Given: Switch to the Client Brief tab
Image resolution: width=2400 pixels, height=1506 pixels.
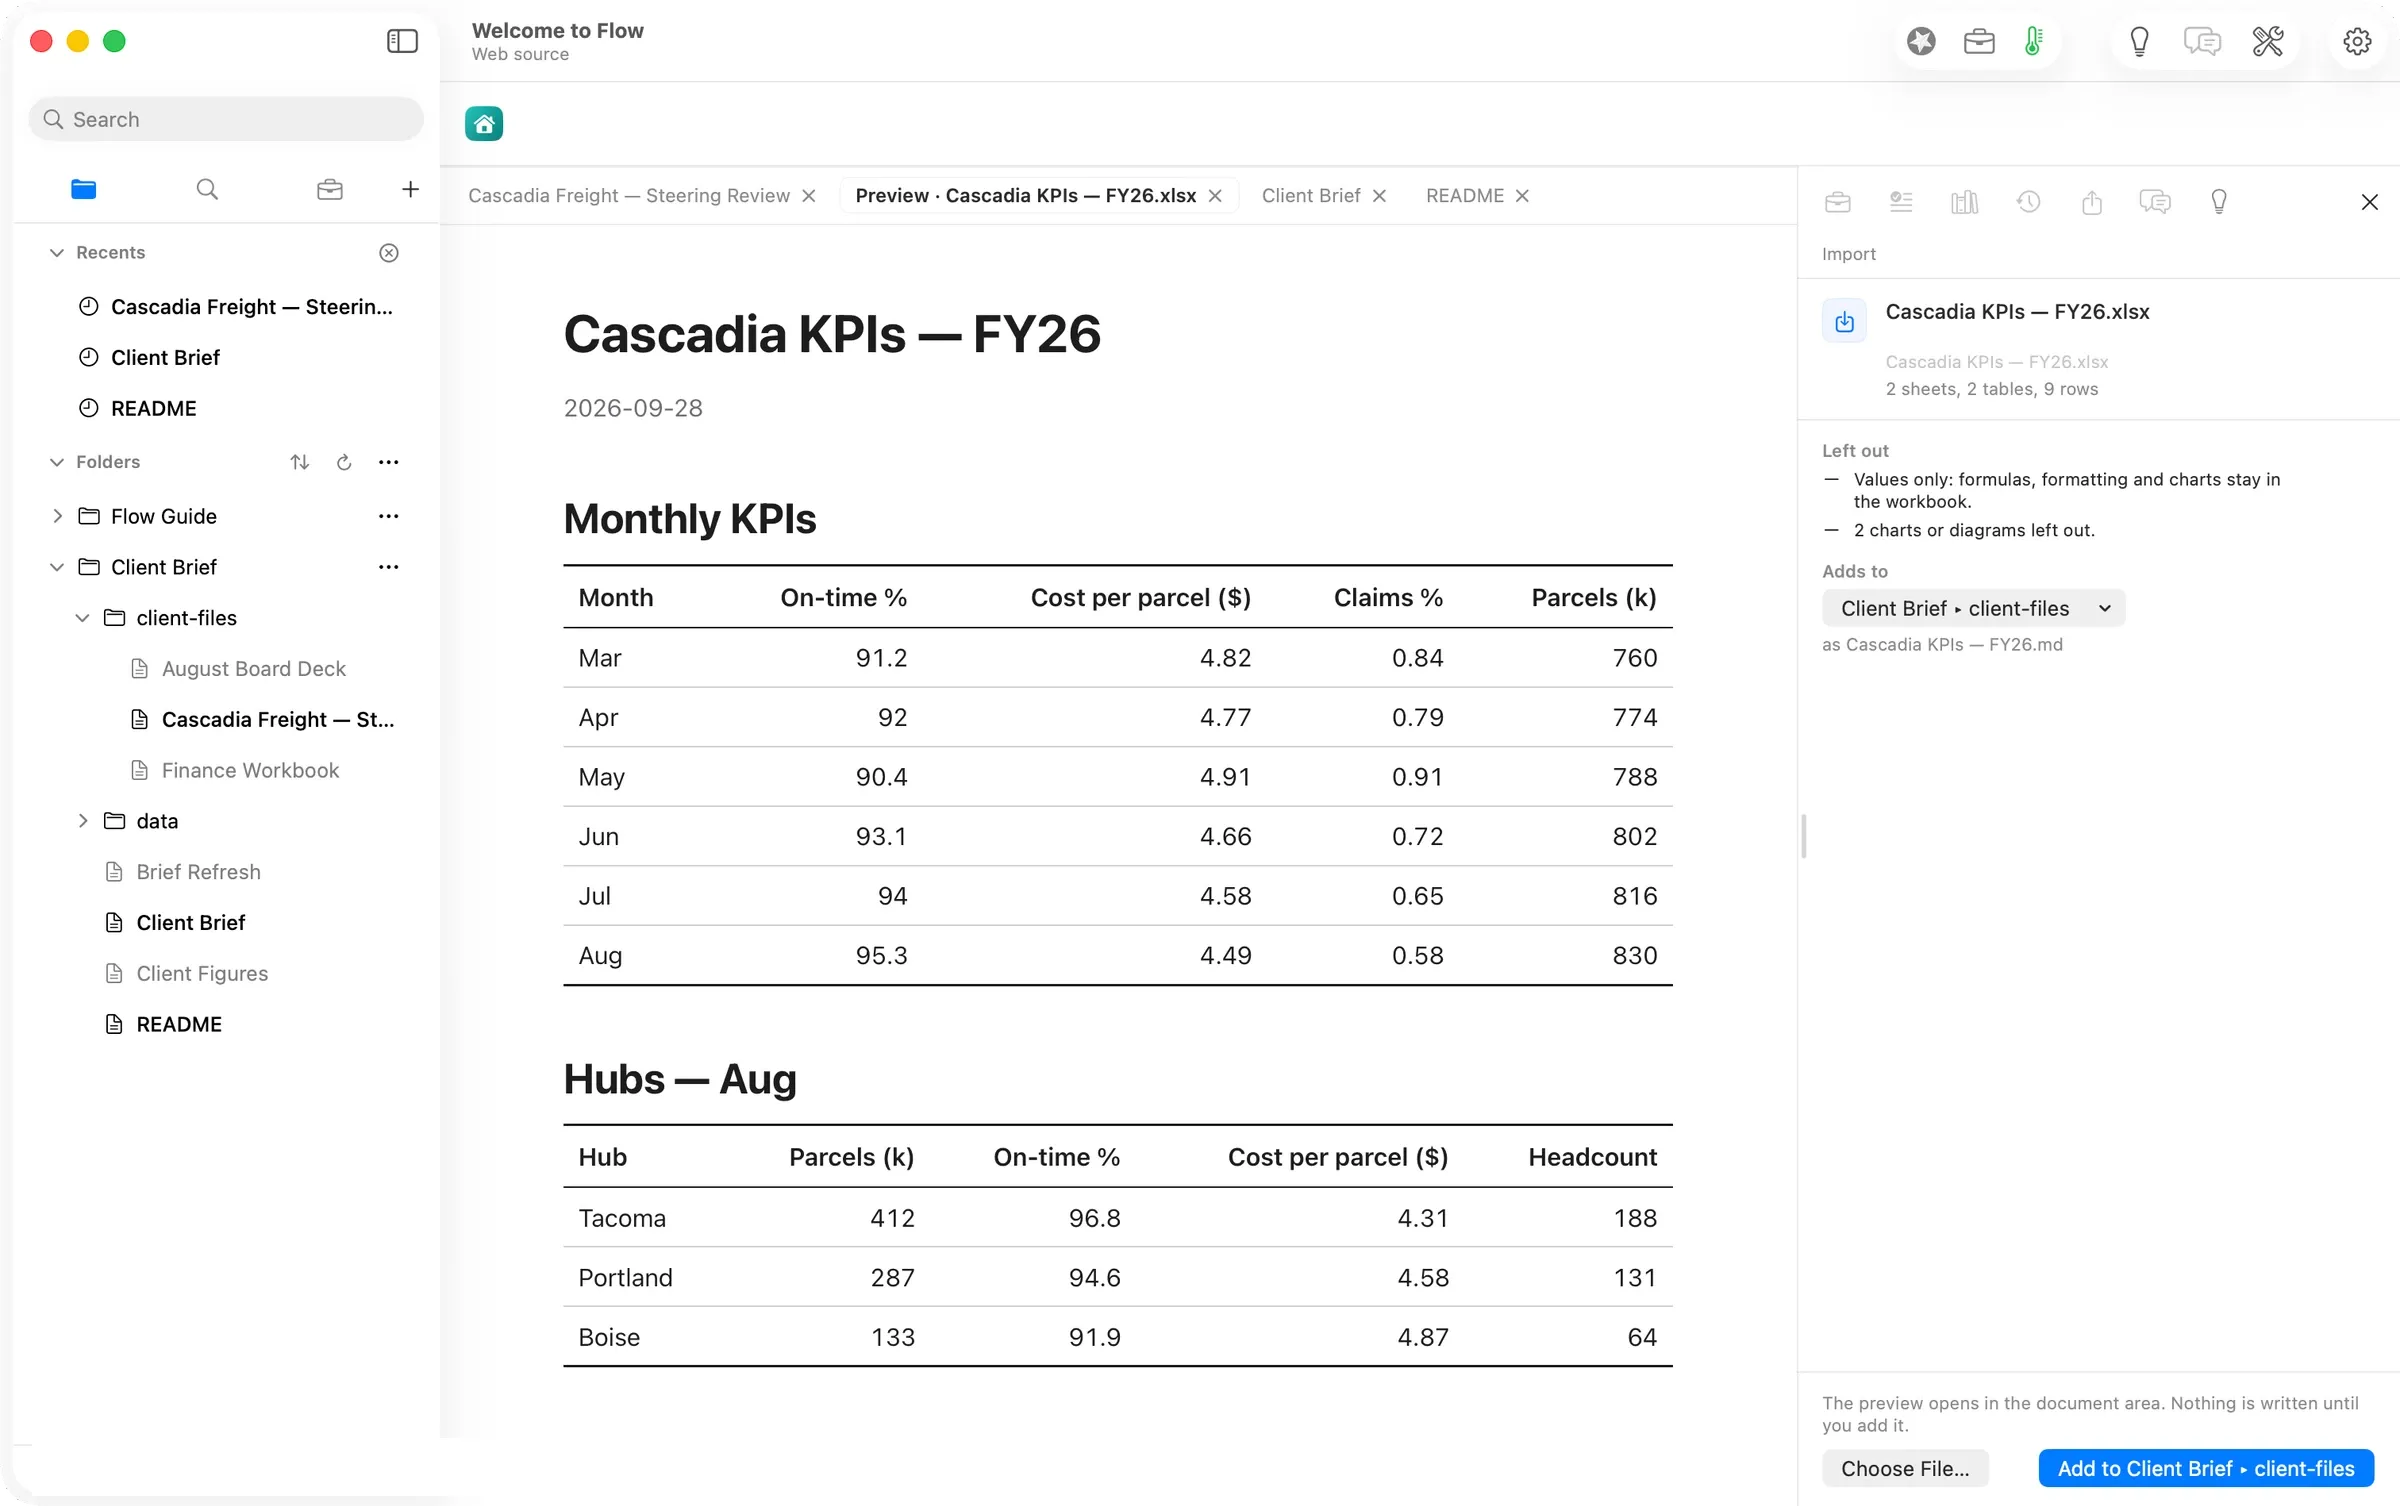Looking at the screenshot, I should [1311, 196].
